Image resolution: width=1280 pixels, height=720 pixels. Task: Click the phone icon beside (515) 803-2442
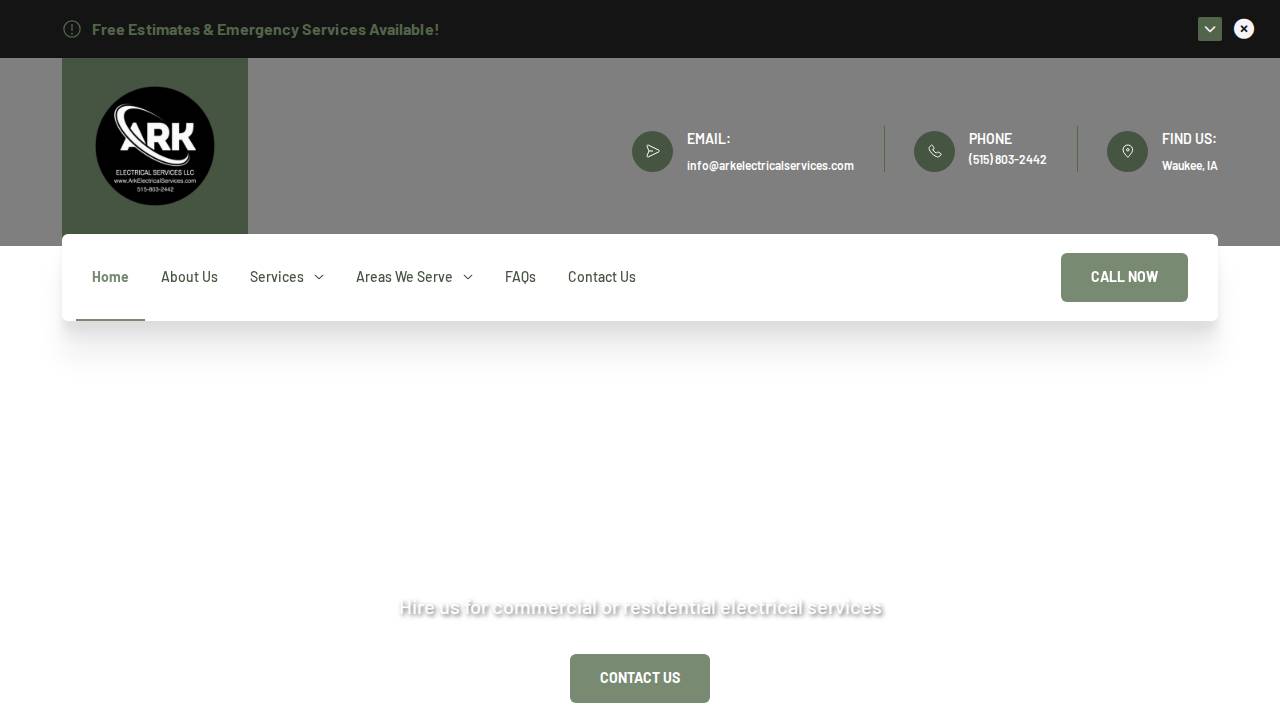pos(934,151)
